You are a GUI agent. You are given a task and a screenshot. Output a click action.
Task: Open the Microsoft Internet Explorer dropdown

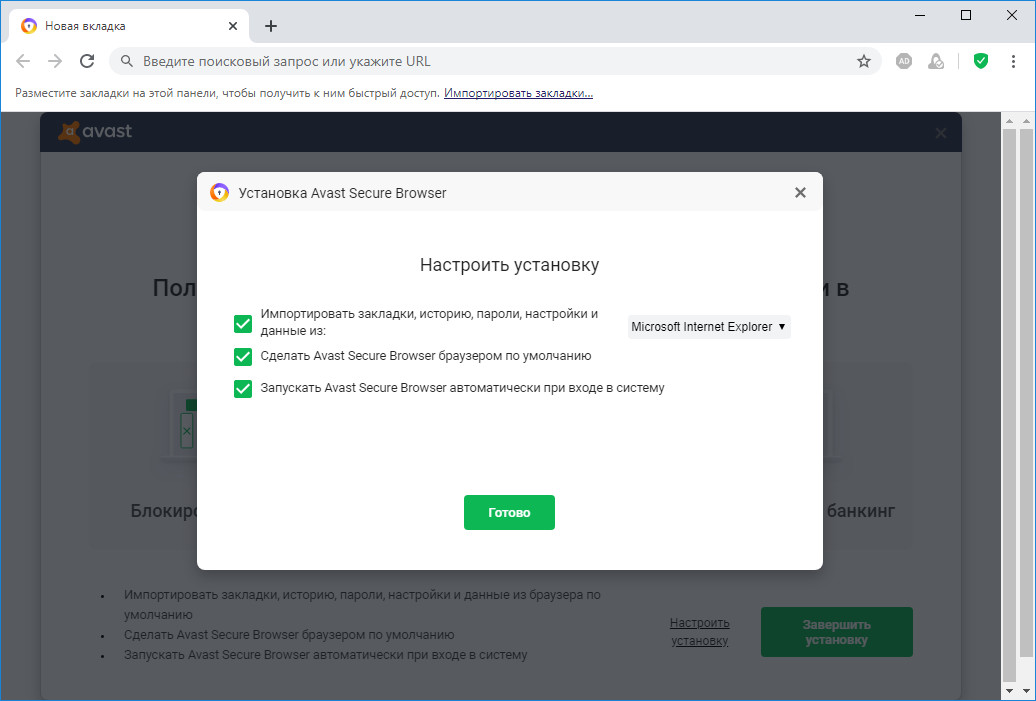[709, 326]
